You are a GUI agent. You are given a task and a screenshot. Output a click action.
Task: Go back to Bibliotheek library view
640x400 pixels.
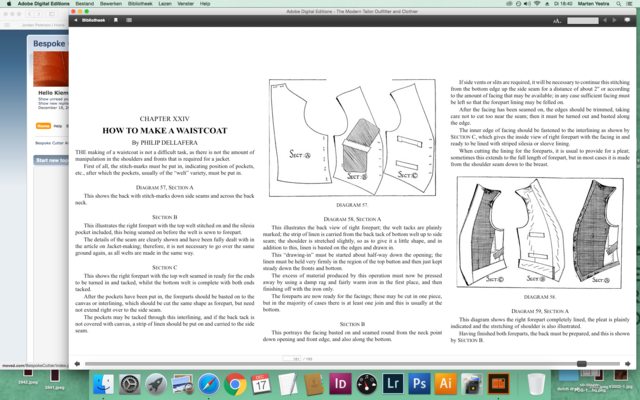click(90, 20)
